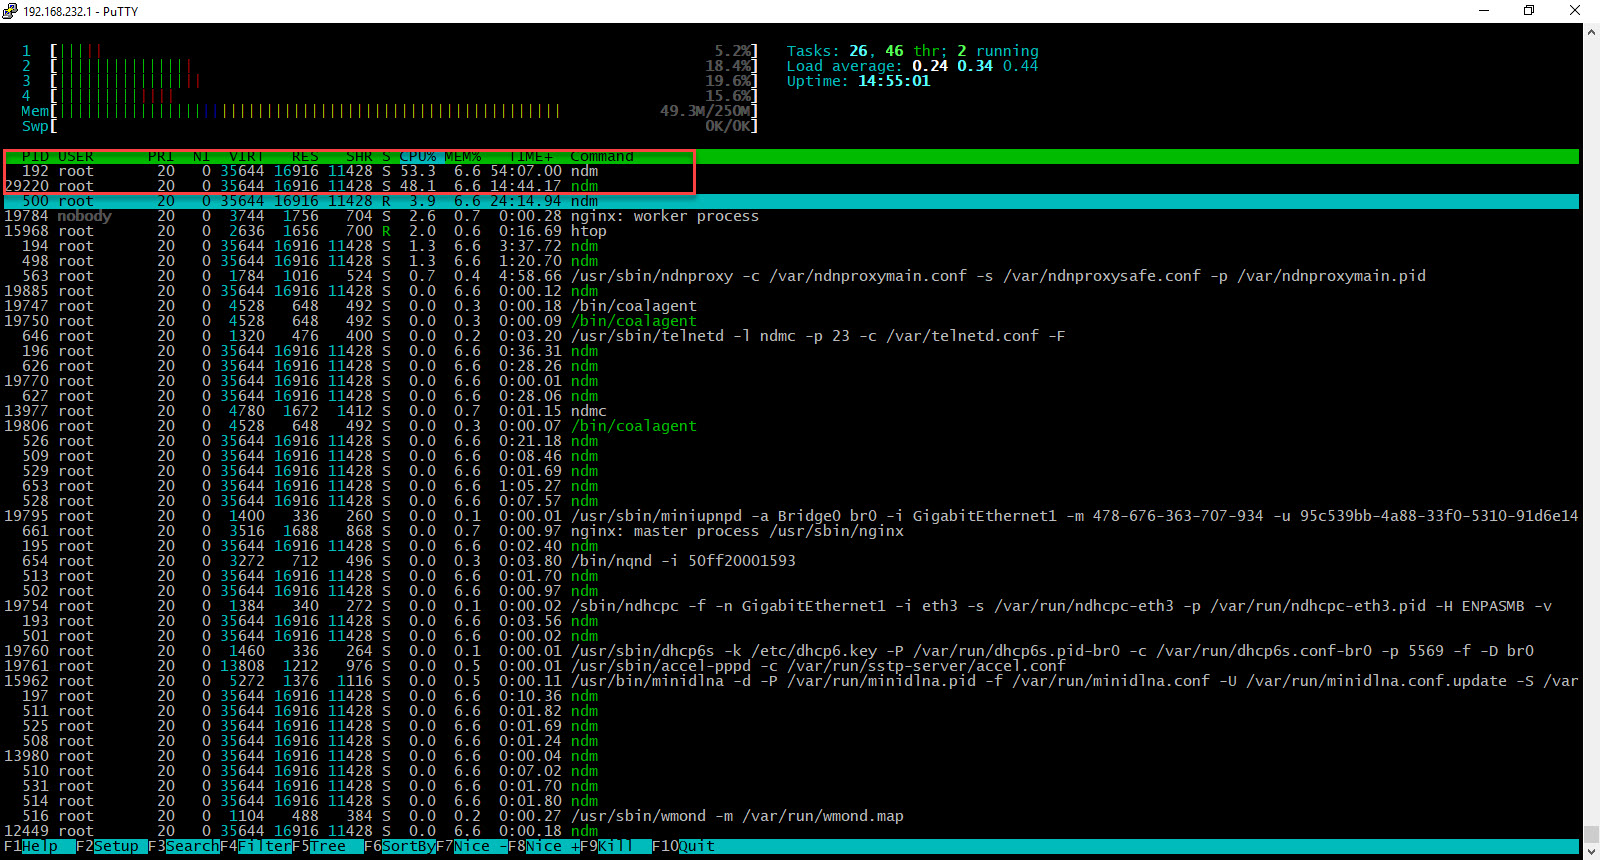Viewport: 1600px width, 860px height.
Task: Select ndm process row PID 12449
Action: point(791,831)
